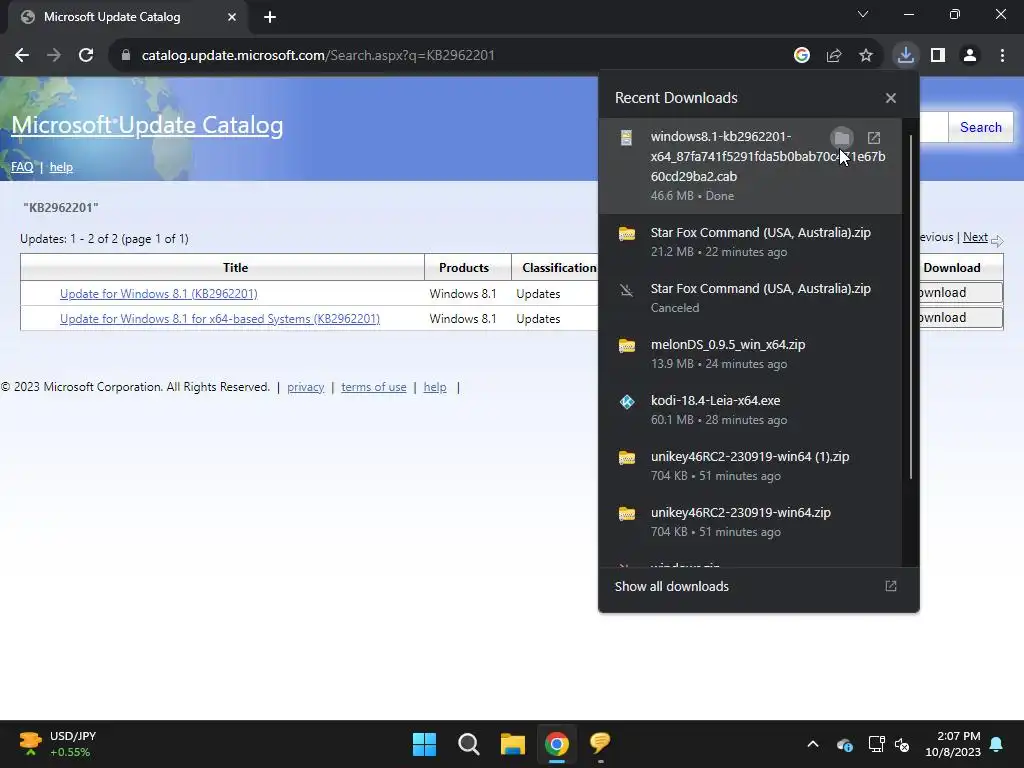Select the canceled Star Fox Command download
Screen dimensions: 1024x768
click(x=750, y=298)
